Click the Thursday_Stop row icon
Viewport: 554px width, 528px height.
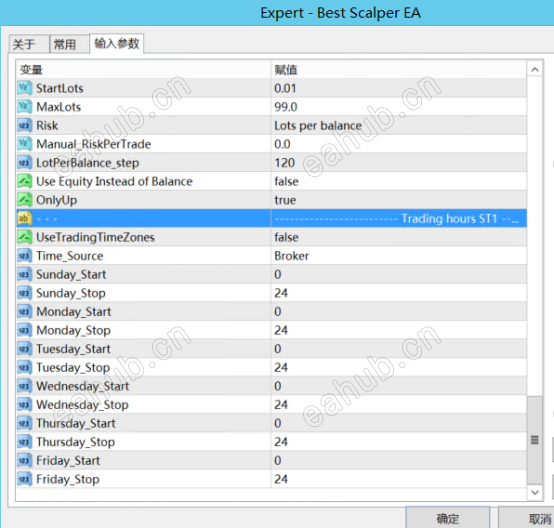pyautogui.click(x=24, y=442)
